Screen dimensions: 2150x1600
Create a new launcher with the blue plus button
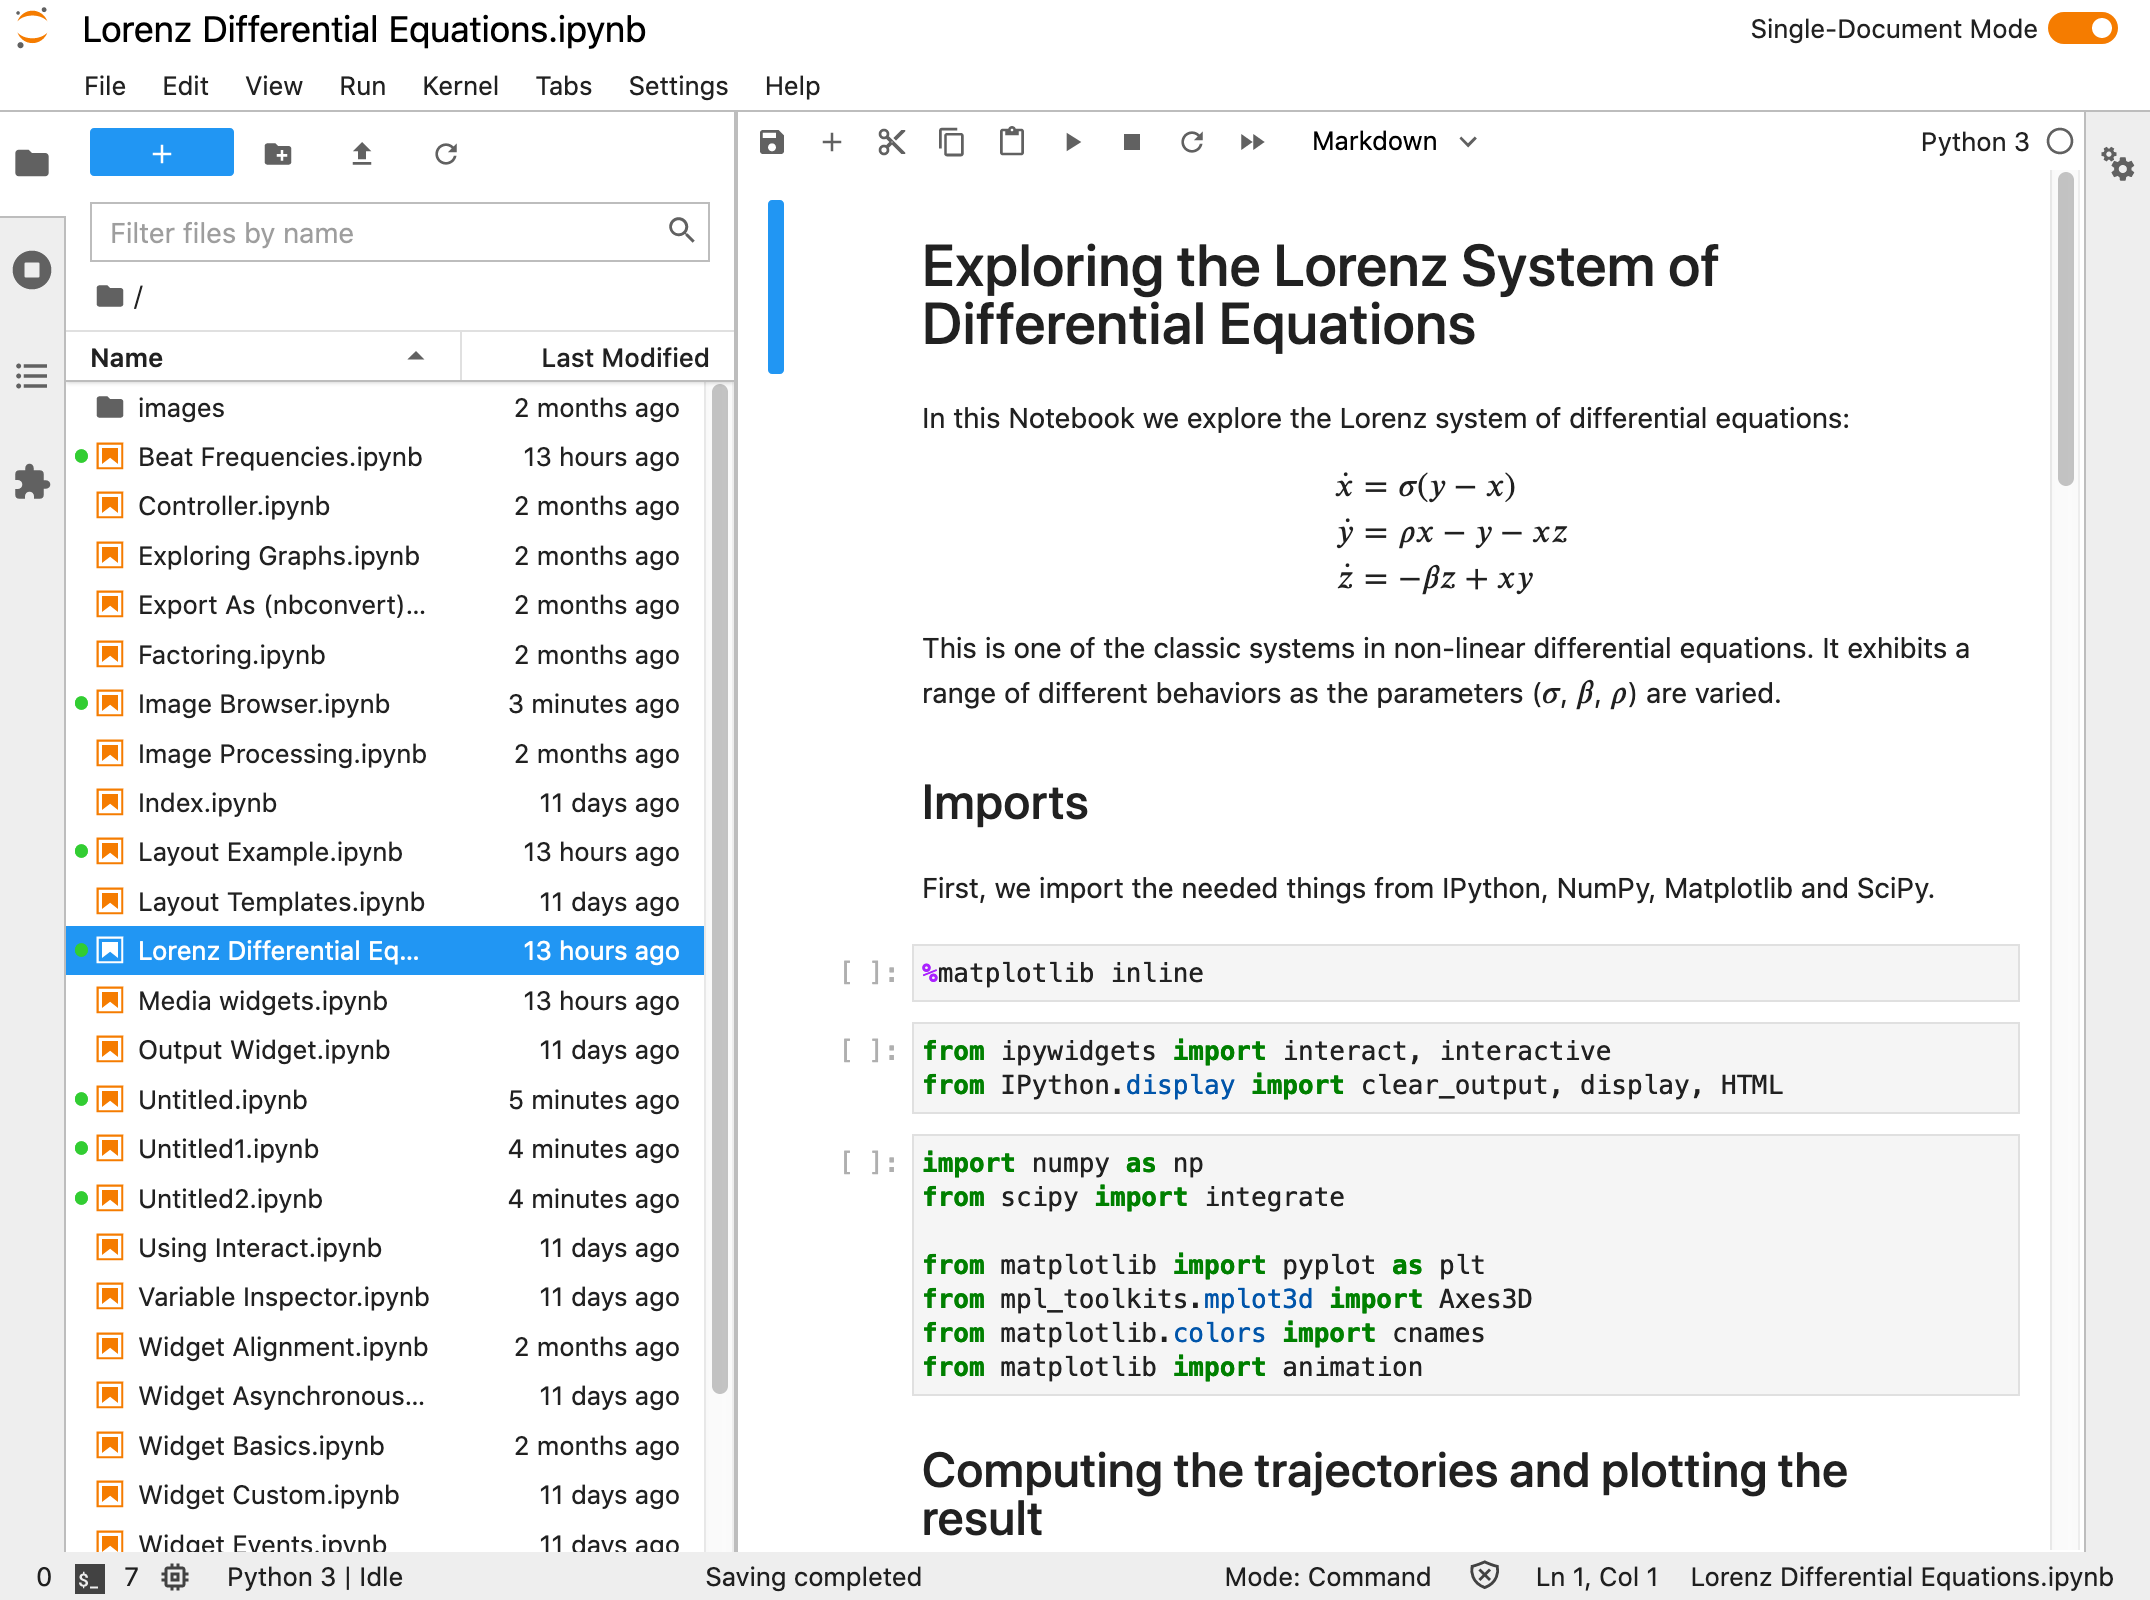tap(161, 152)
